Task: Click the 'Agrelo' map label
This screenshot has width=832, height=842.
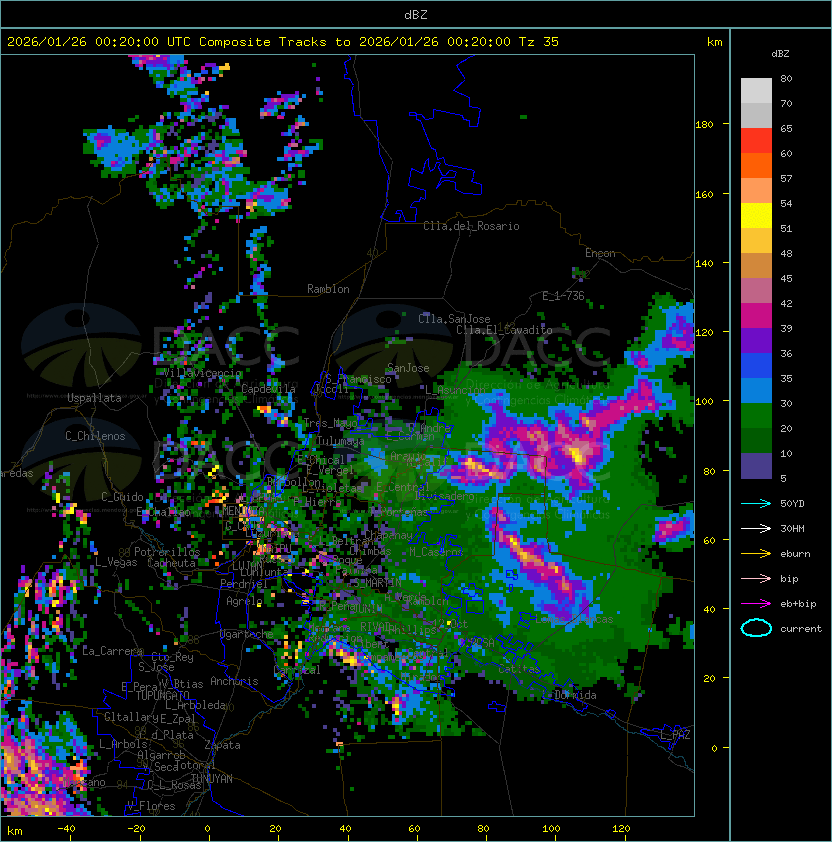Action: tap(244, 601)
